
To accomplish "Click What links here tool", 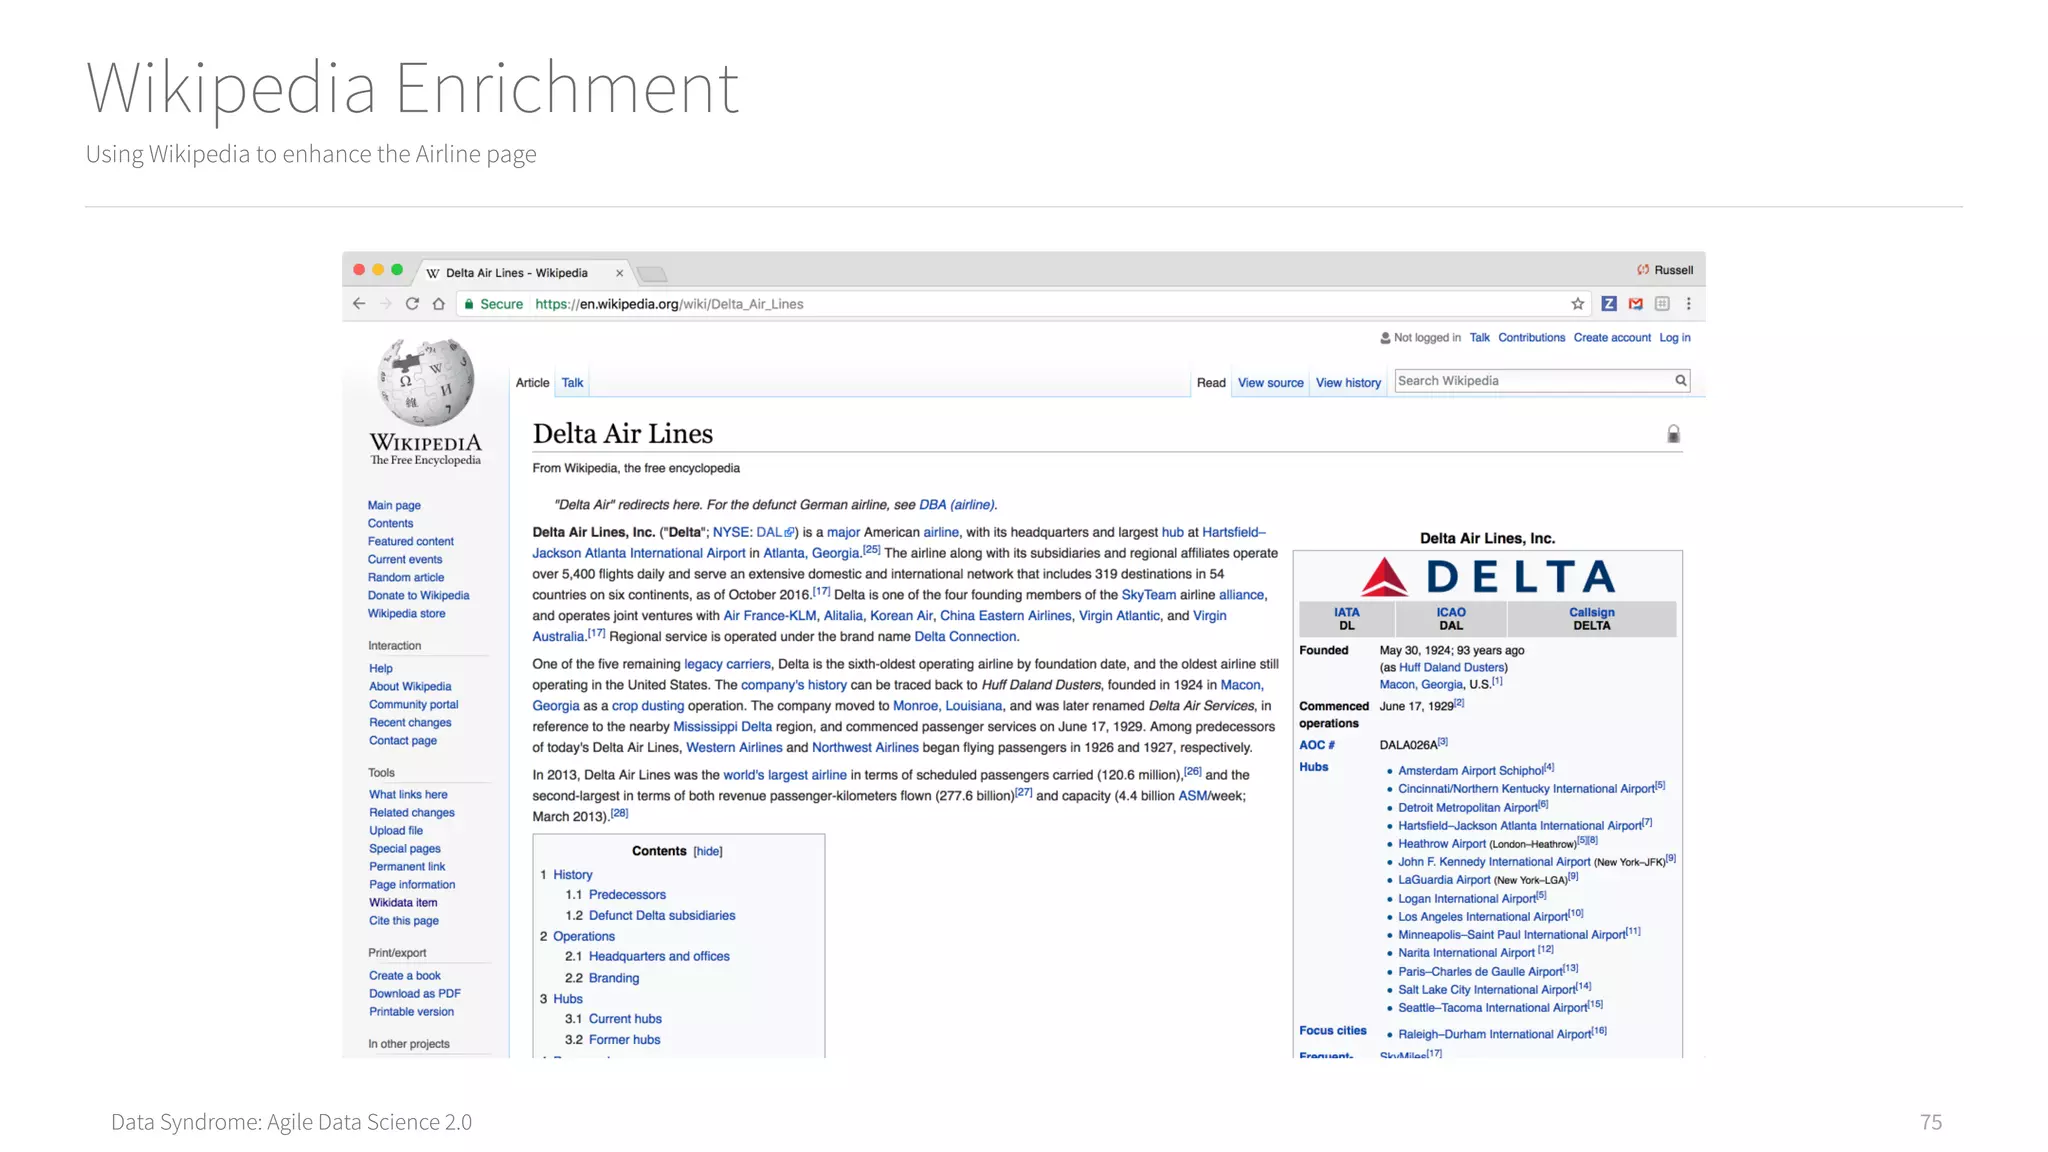I will (x=408, y=795).
